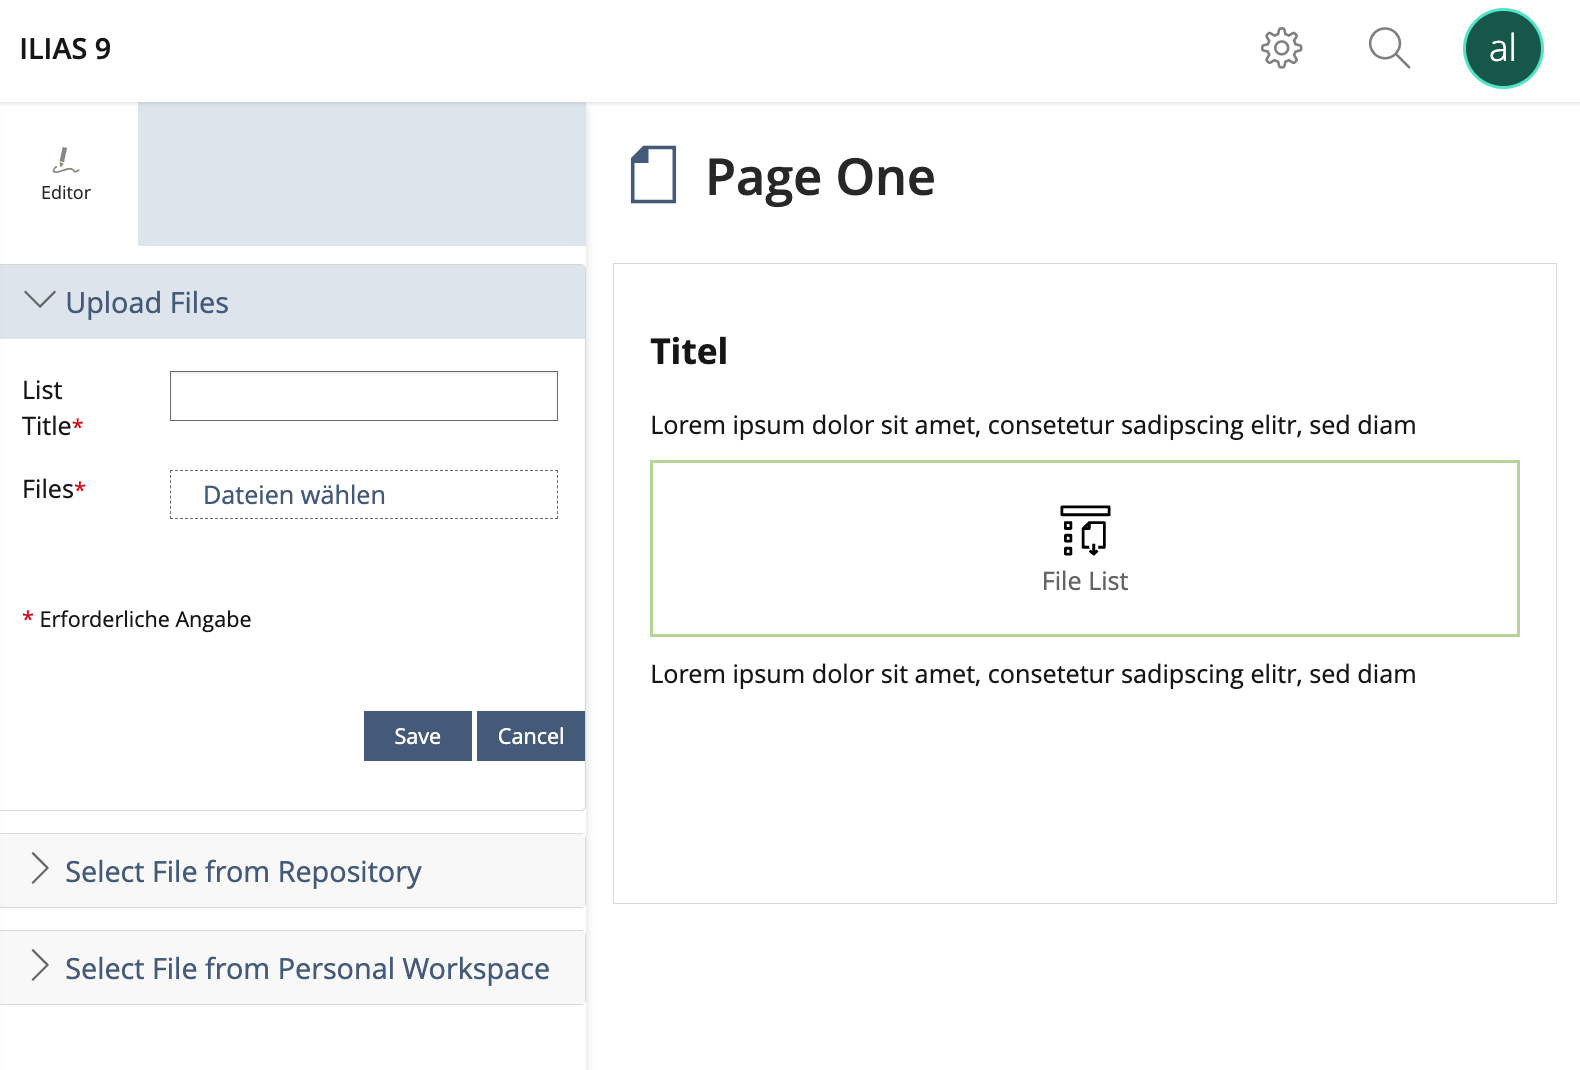Expand Select File from Personal Workspace chevron
The image size is (1580, 1070).
click(x=40, y=966)
